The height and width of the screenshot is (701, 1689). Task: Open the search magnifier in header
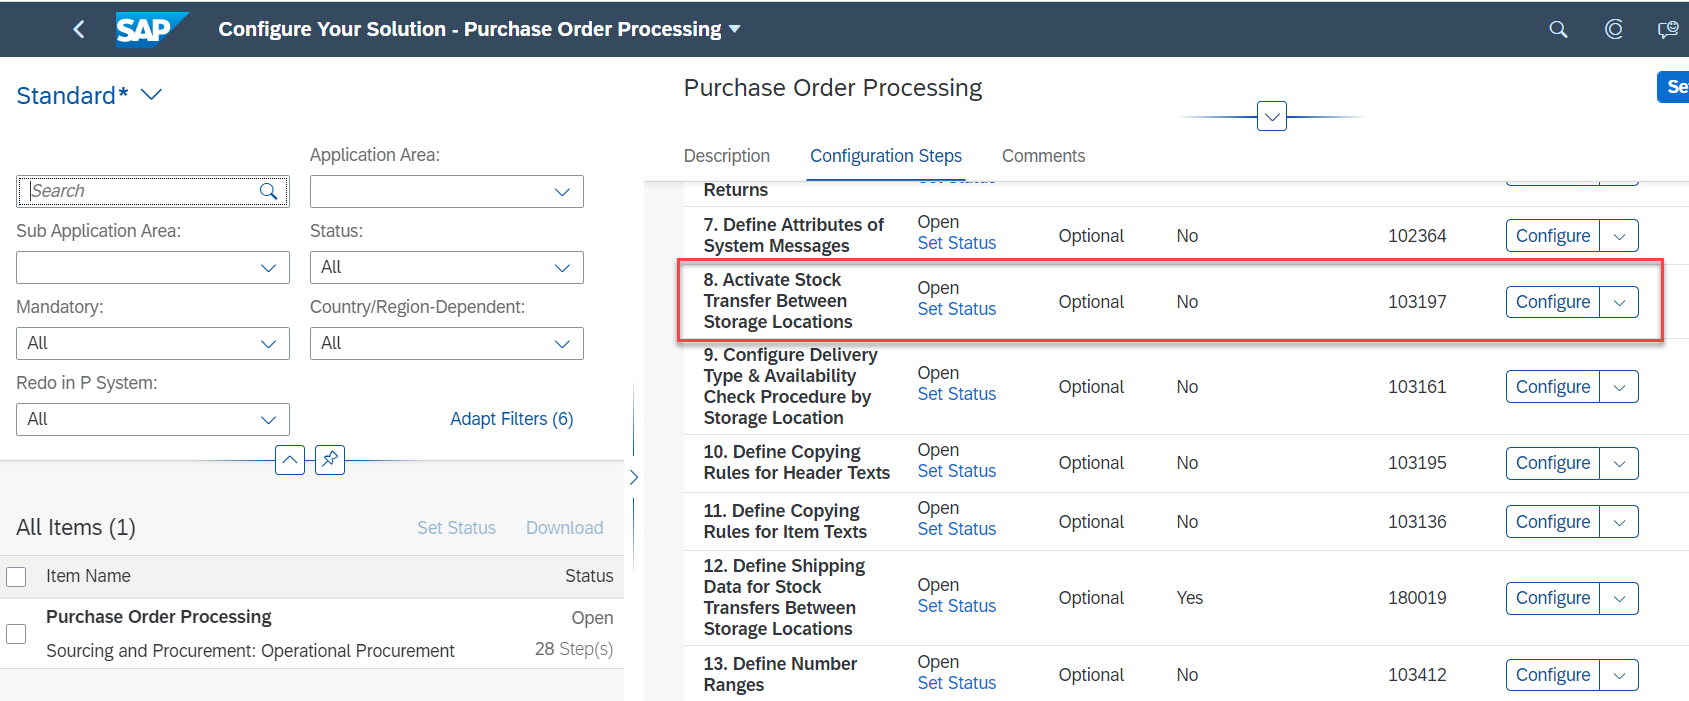pos(1558,29)
